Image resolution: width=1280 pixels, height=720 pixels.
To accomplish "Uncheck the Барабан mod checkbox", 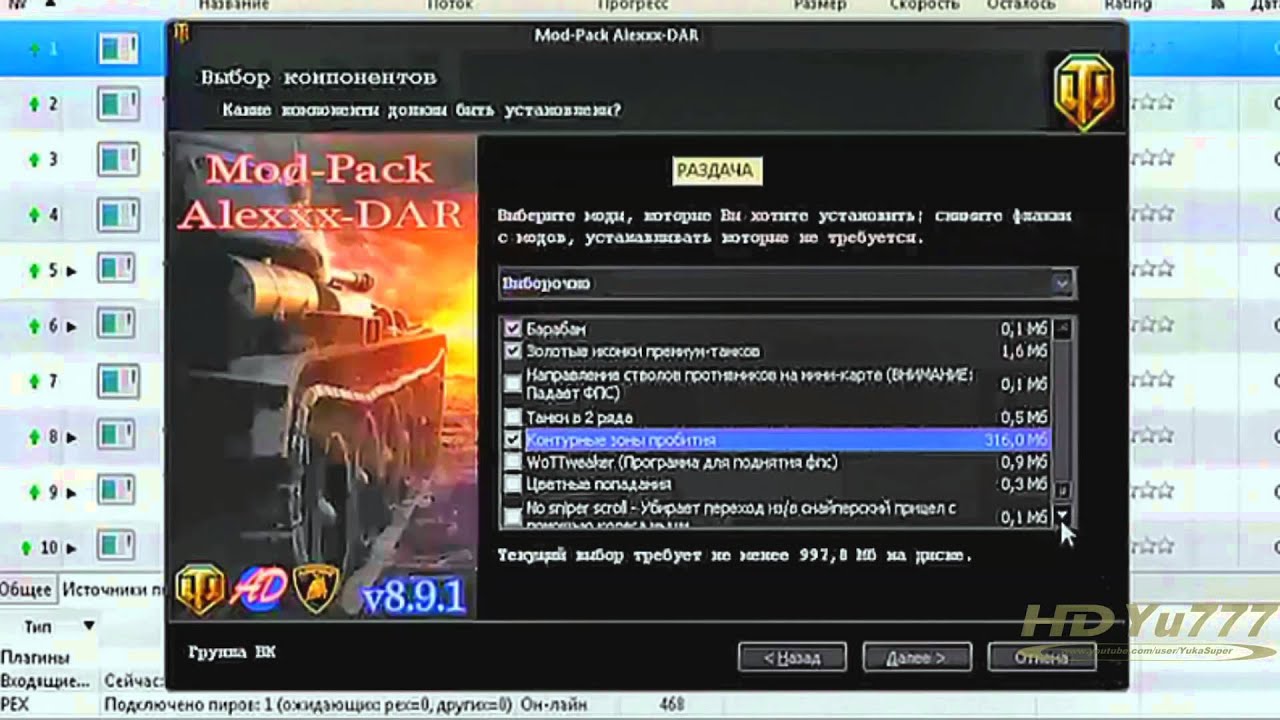I will [x=513, y=329].
